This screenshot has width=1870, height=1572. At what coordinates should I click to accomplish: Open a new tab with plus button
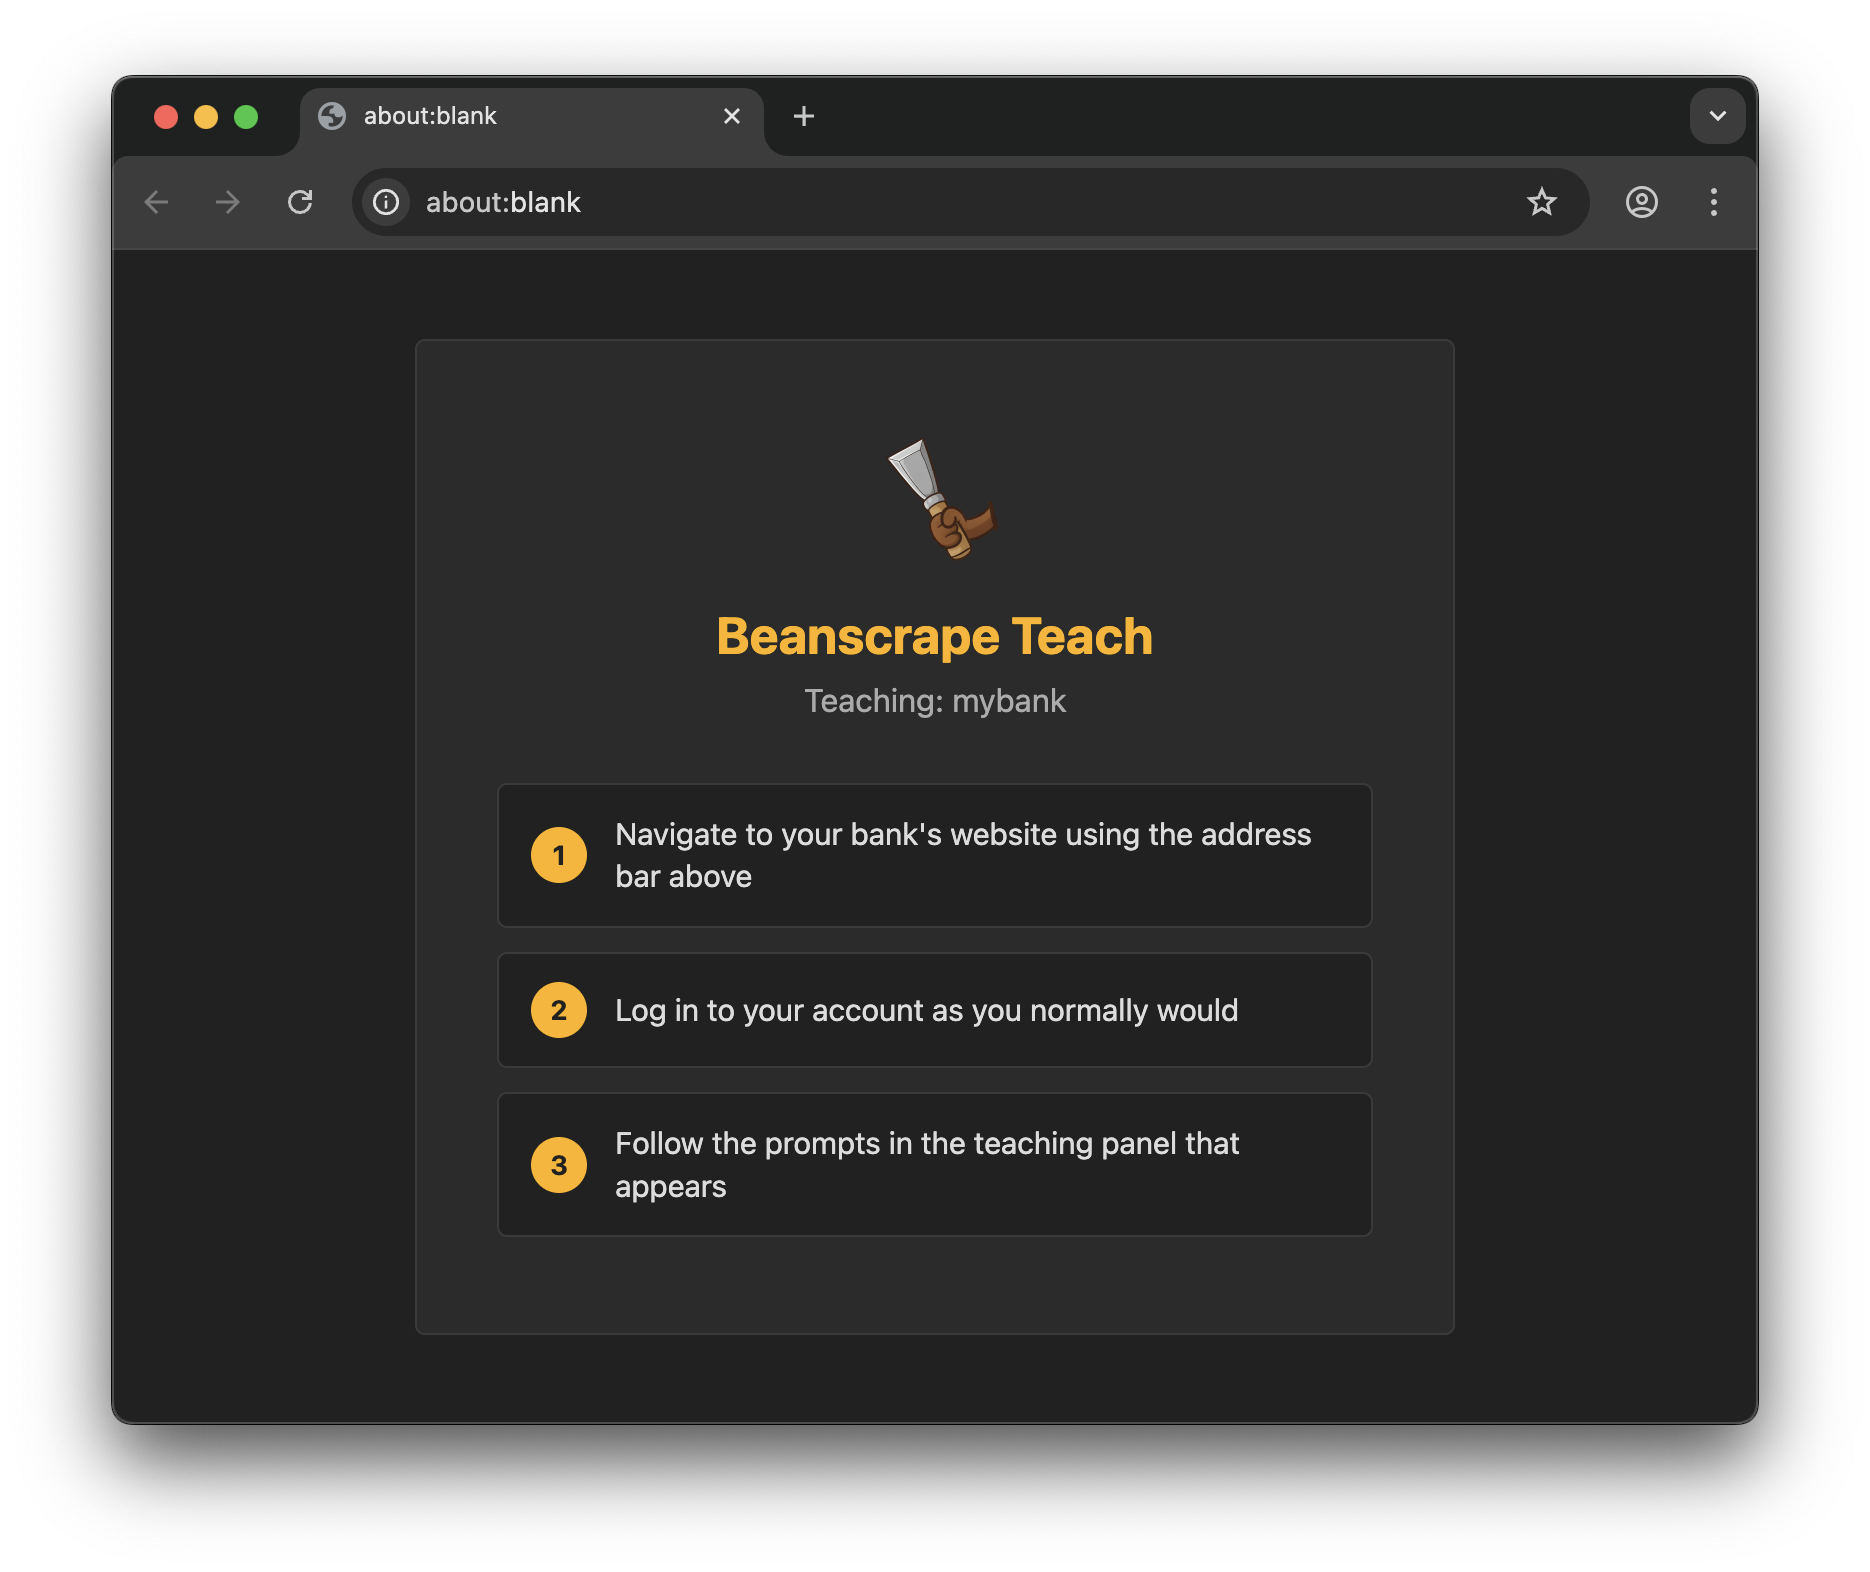coord(803,117)
